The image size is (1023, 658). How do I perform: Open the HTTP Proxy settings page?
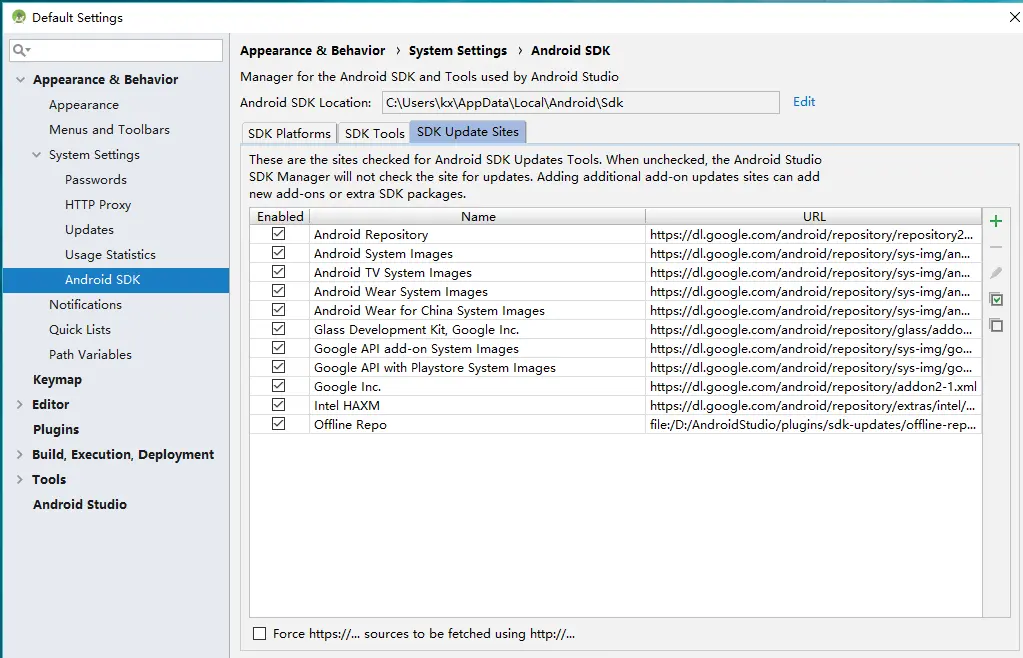(x=98, y=205)
